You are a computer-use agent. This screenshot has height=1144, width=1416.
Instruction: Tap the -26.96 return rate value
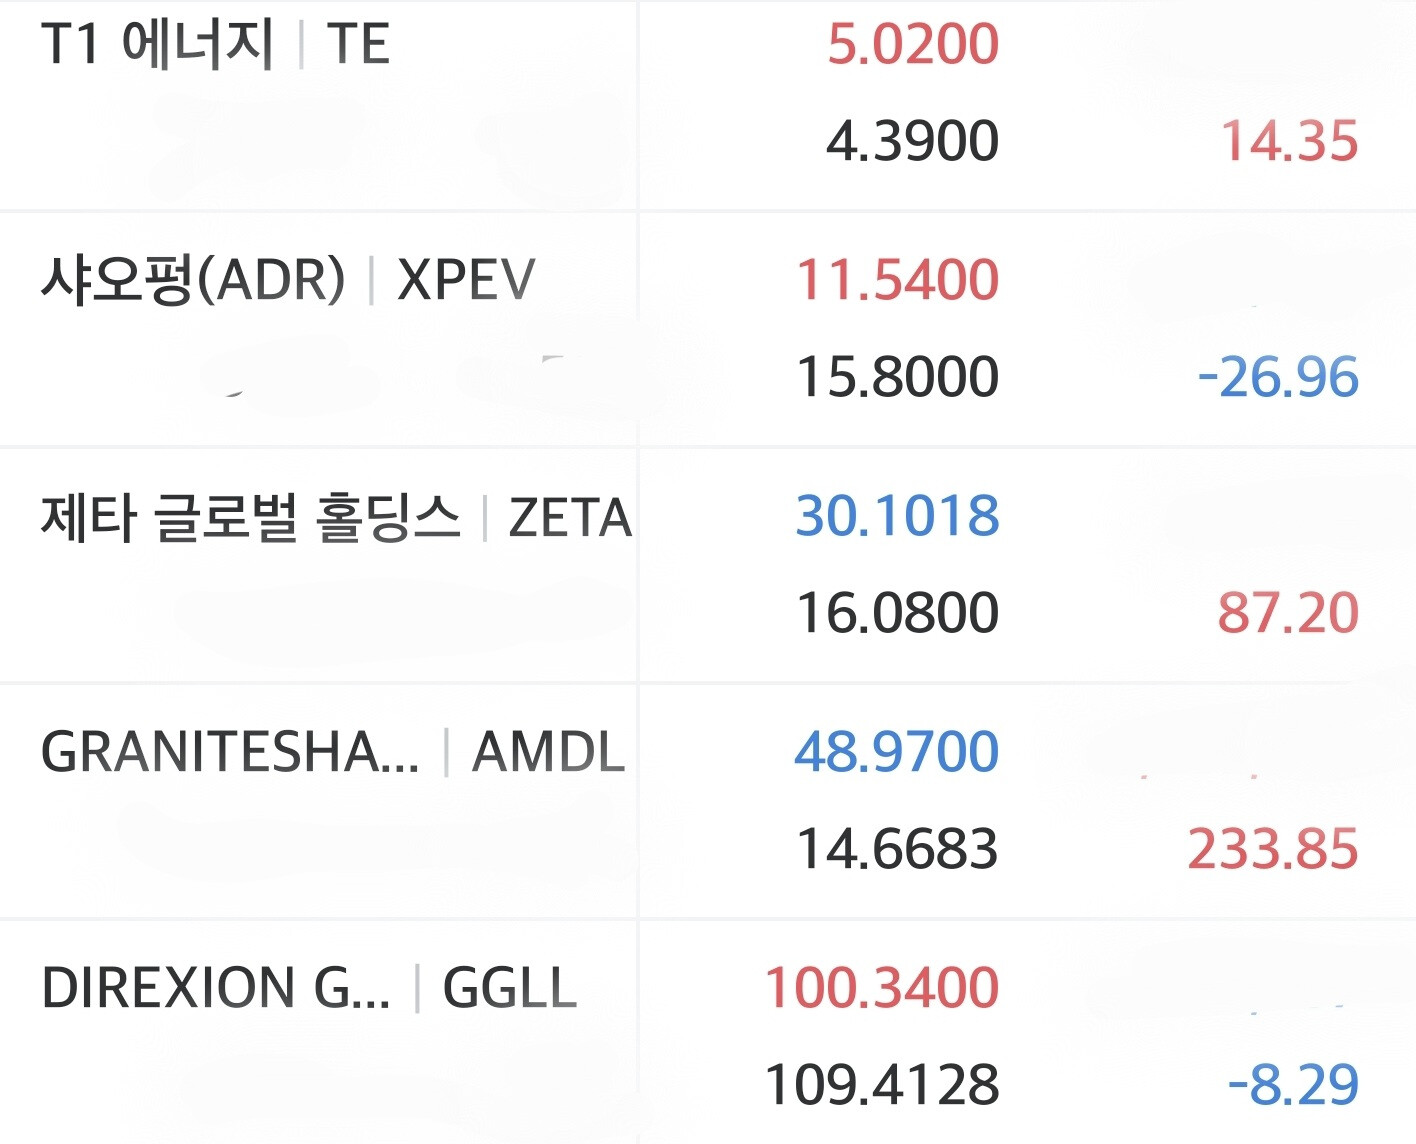[x=1278, y=377]
